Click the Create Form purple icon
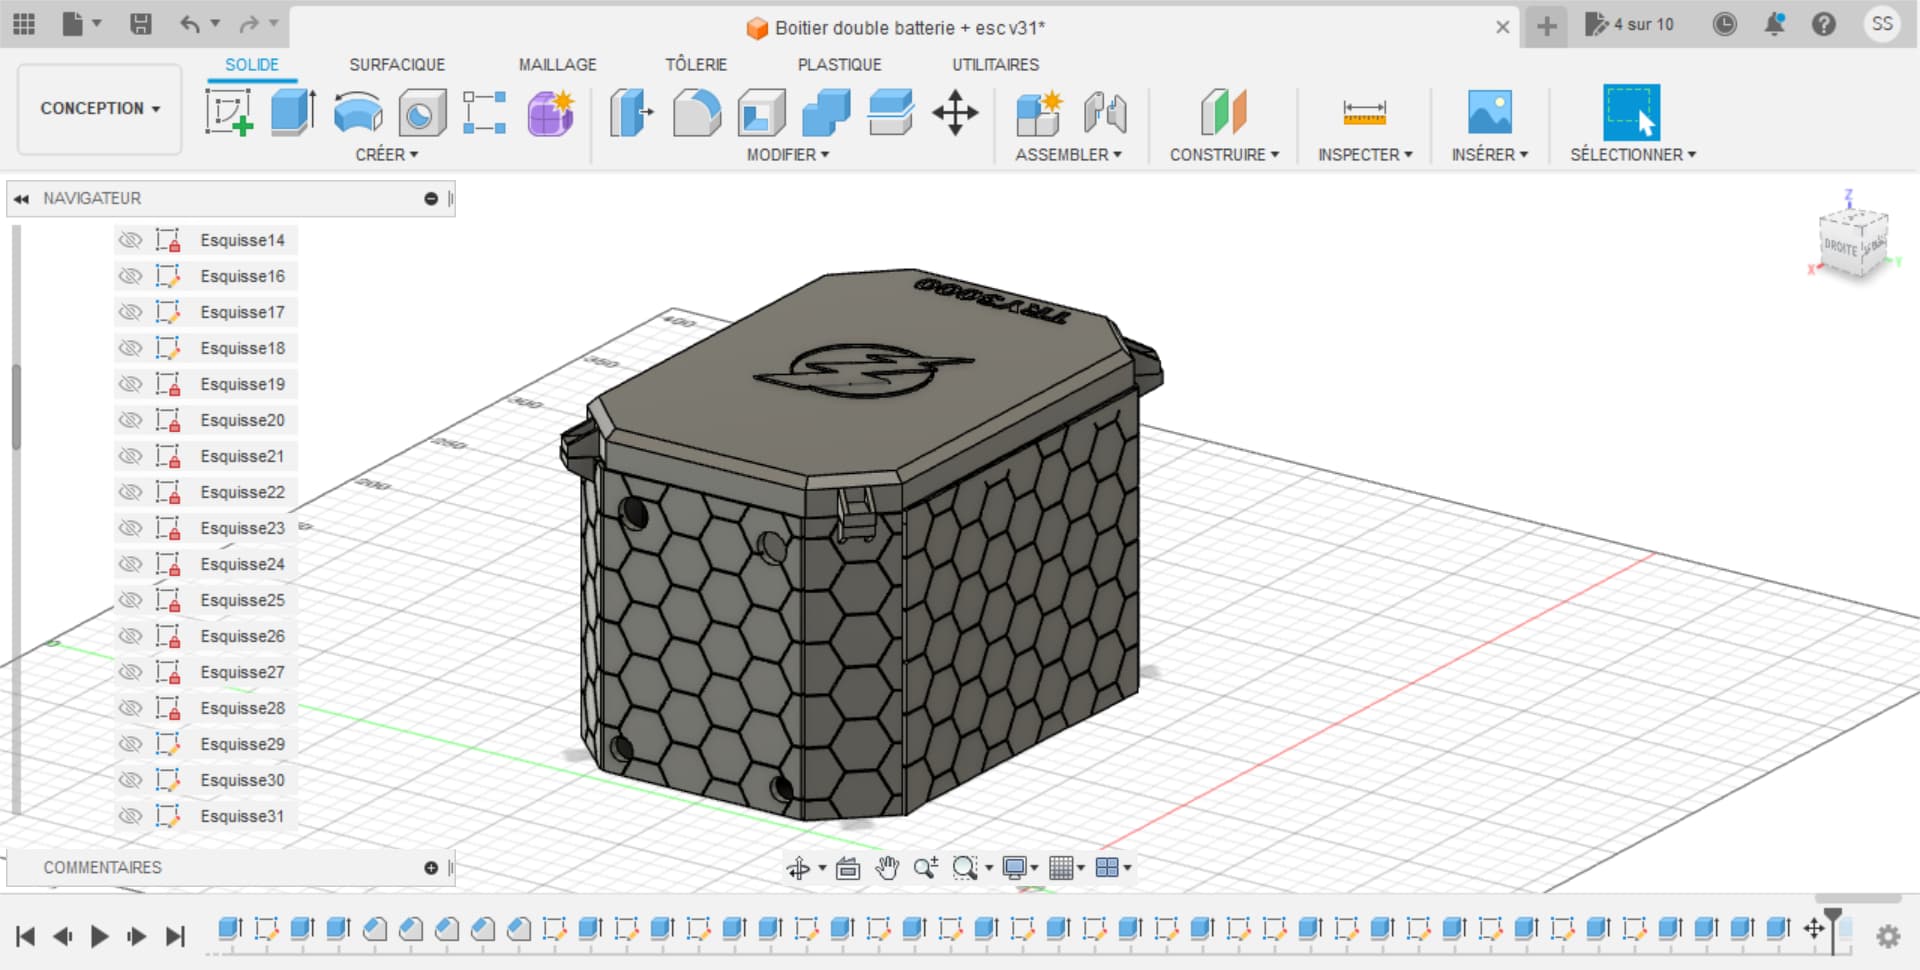Viewport: 1920px width, 970px height. [550, 112]
